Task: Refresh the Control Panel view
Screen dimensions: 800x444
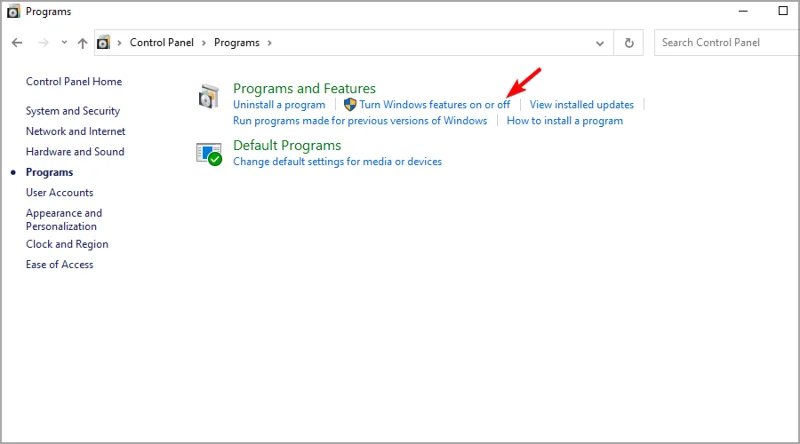Action: pyautogui.click(x=629, y=43)
